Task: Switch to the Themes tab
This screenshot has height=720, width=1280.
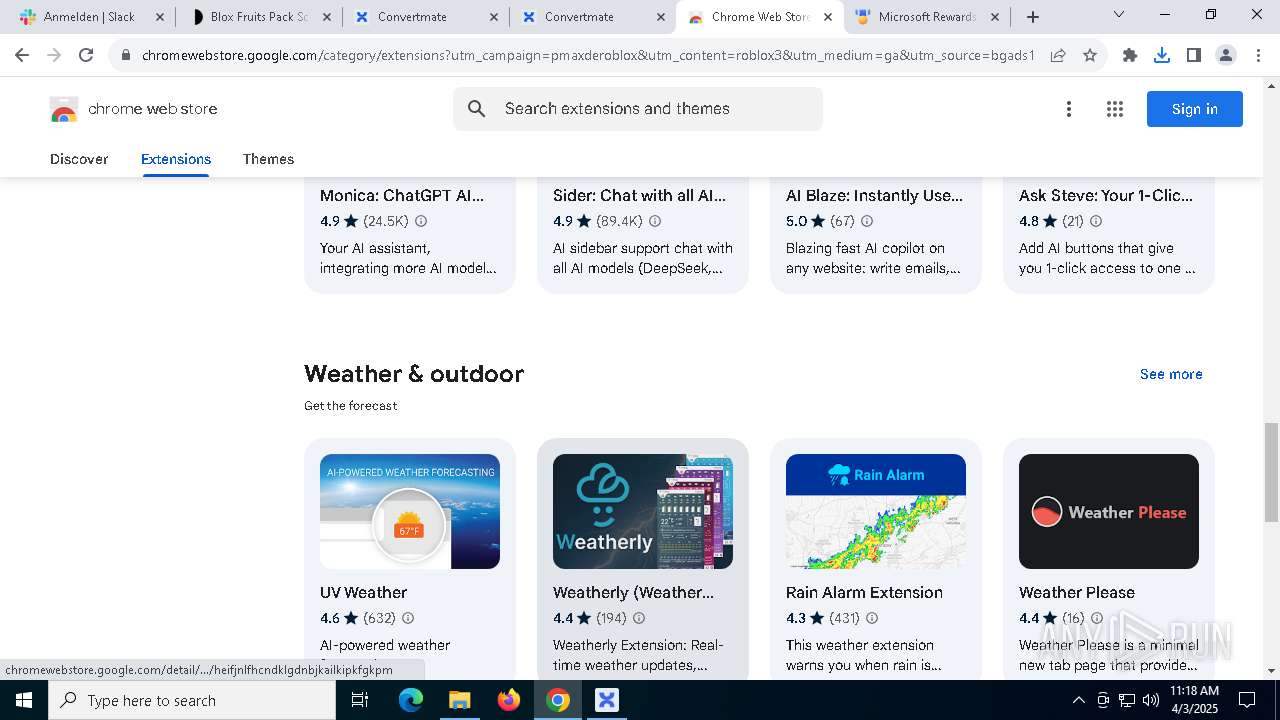Action: pos(268,159)
